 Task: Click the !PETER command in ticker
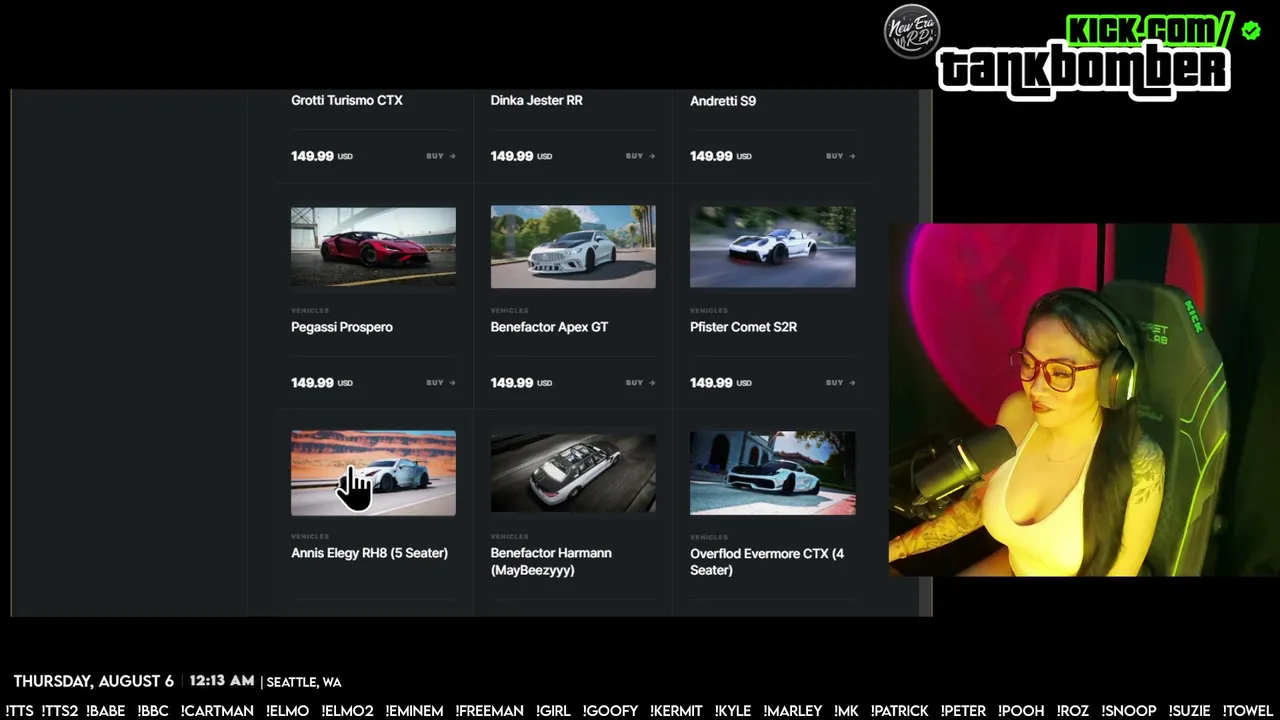pos(964,711)
